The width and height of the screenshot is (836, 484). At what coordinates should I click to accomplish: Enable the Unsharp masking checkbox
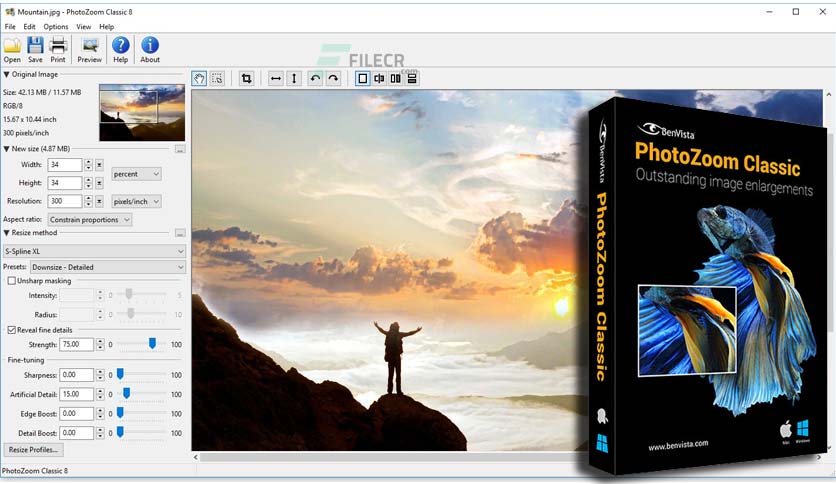[11, 281]
